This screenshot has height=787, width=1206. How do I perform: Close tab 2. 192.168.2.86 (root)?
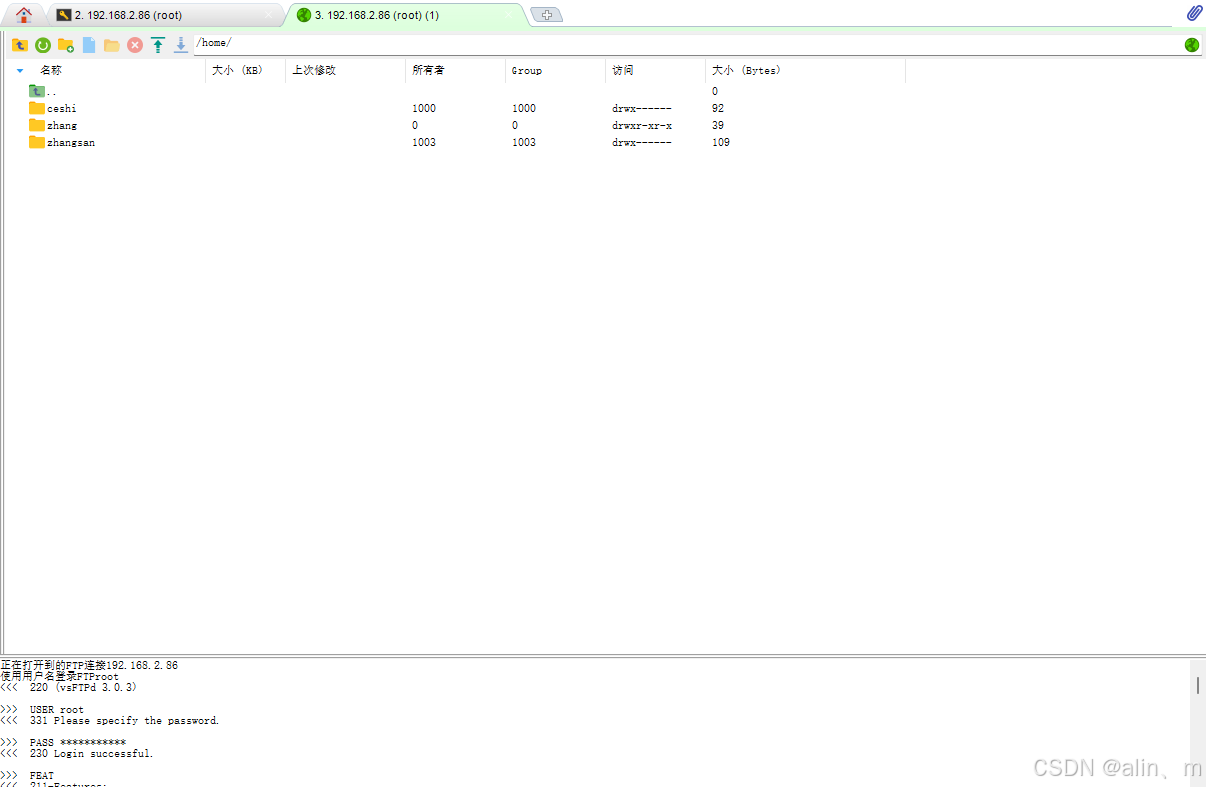pyautogui.click(x=267, y=16)
